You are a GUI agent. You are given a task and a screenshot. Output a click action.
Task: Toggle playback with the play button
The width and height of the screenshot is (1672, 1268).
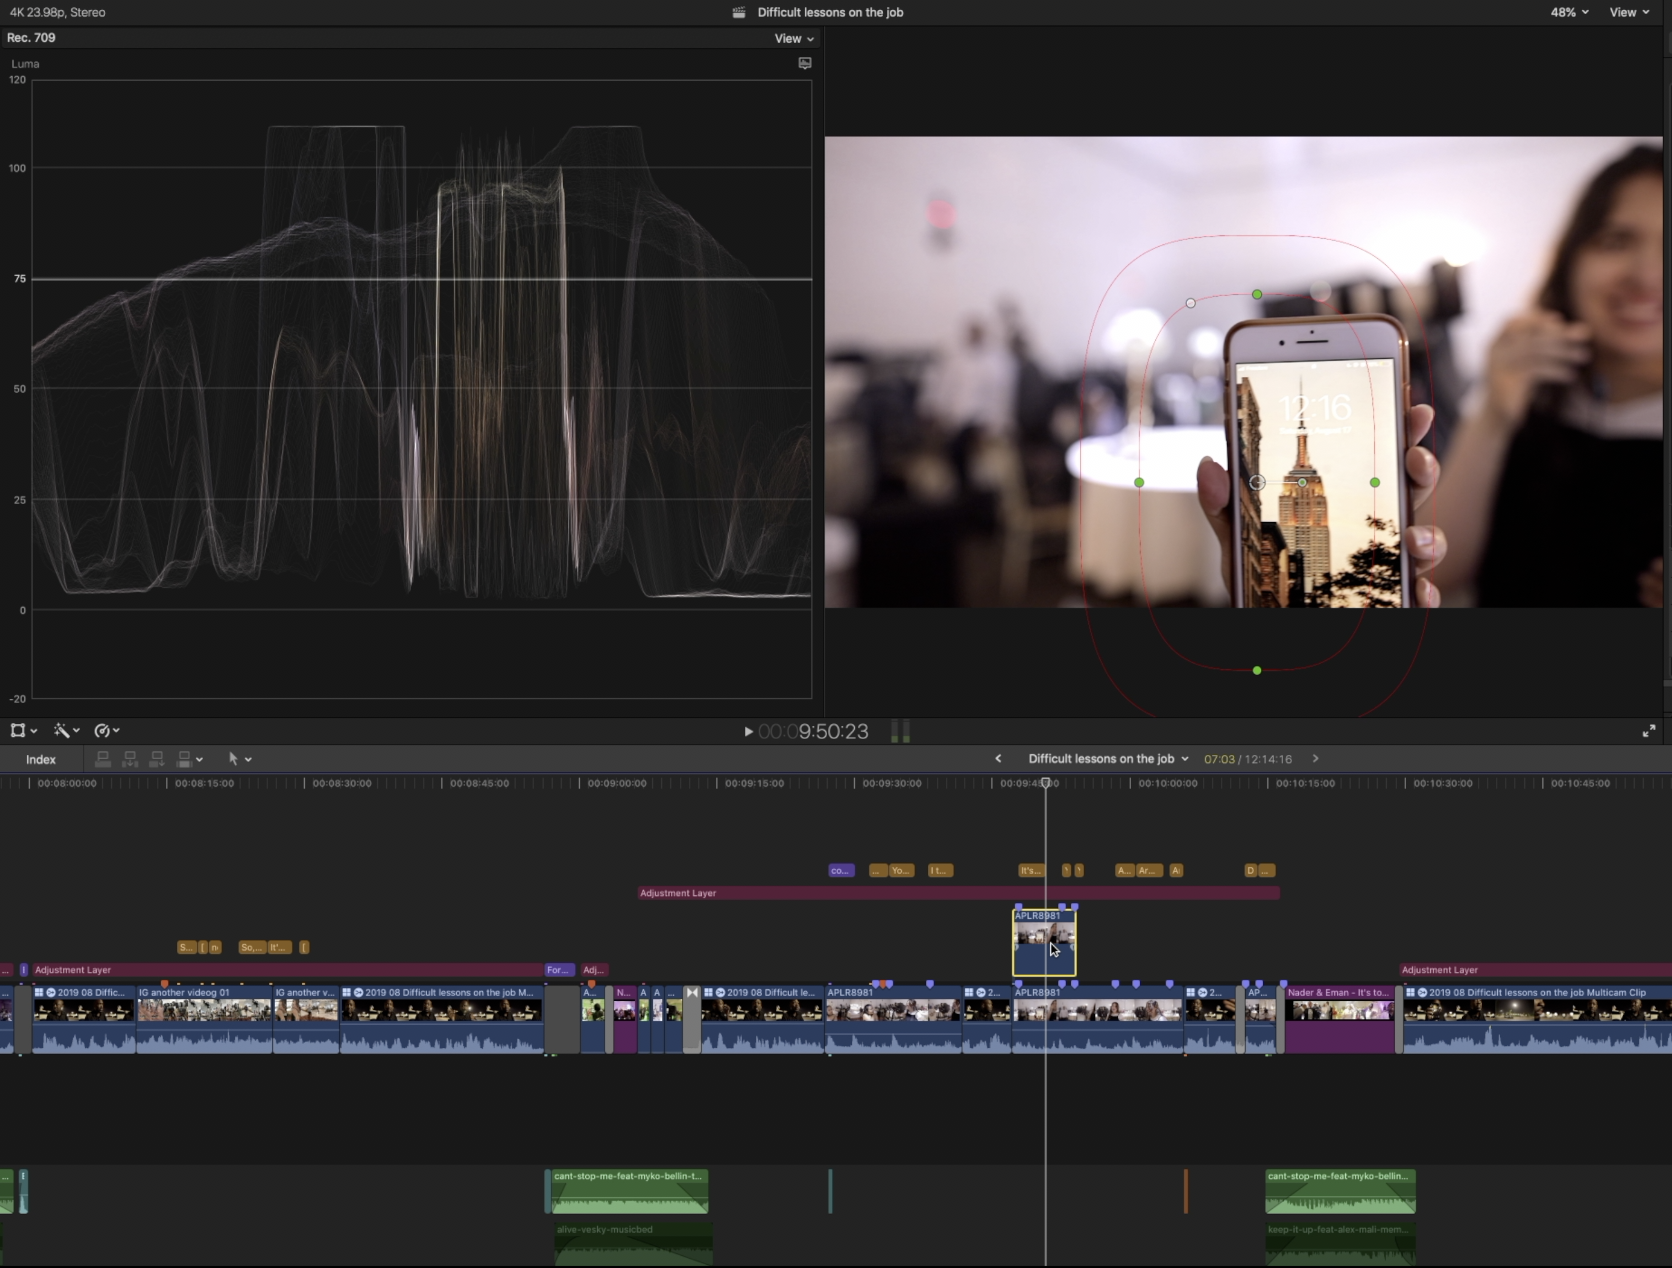click(x=748, y=731)
